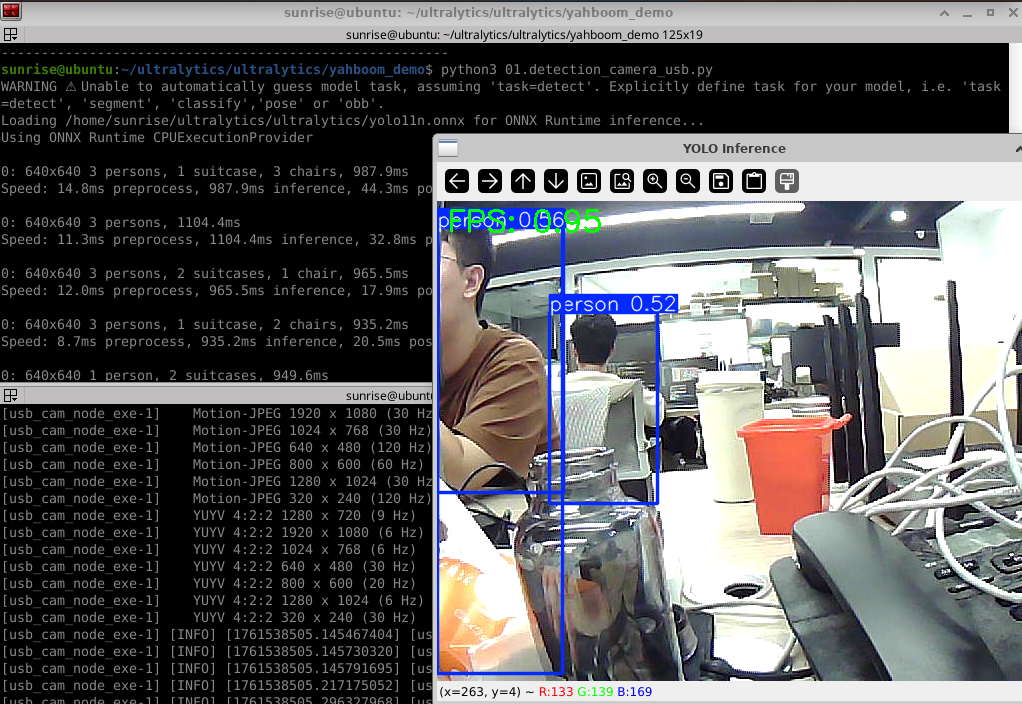Viewport: 1022px width, 704px height.
Task: Click the YOLO Inference window title
Action: (x=734, y=149)
